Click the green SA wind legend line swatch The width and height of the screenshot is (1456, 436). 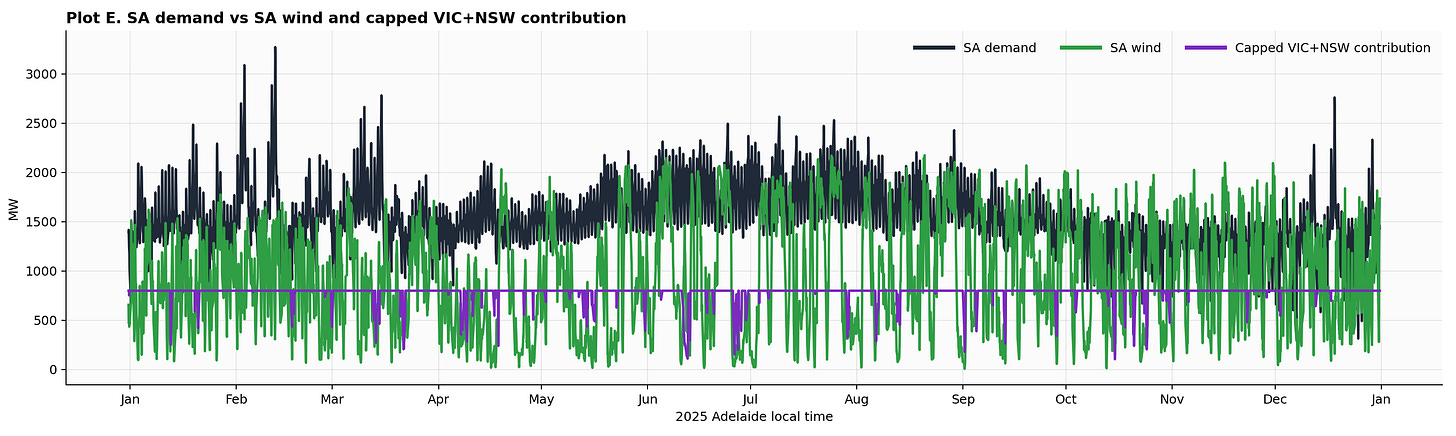[1080, 48]
